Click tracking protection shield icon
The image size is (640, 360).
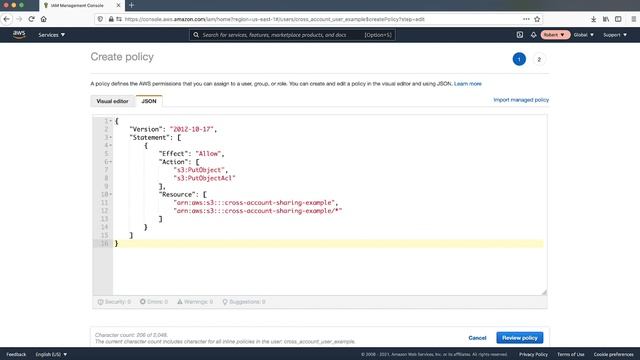100,19
